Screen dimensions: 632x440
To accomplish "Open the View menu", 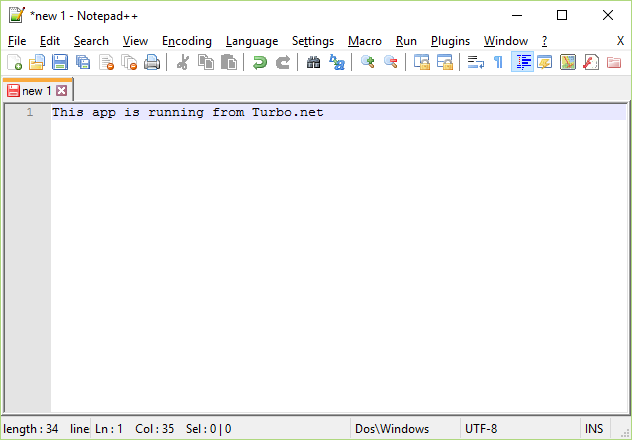I will point(135,41).
